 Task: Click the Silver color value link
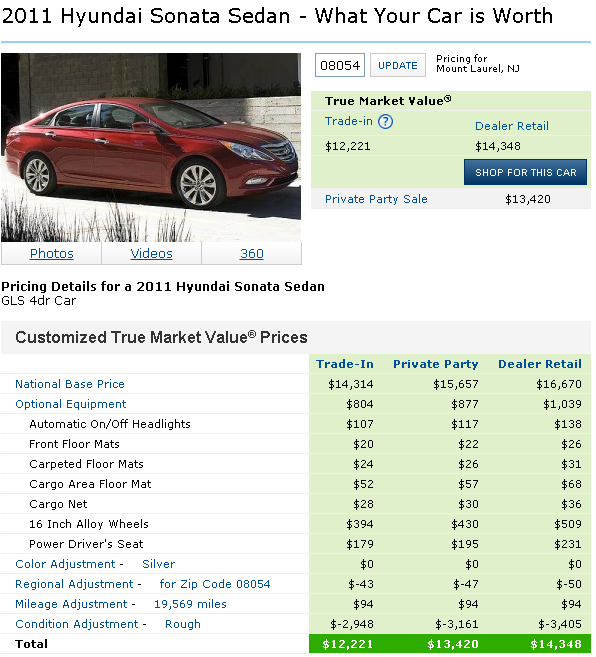[158, 564]
